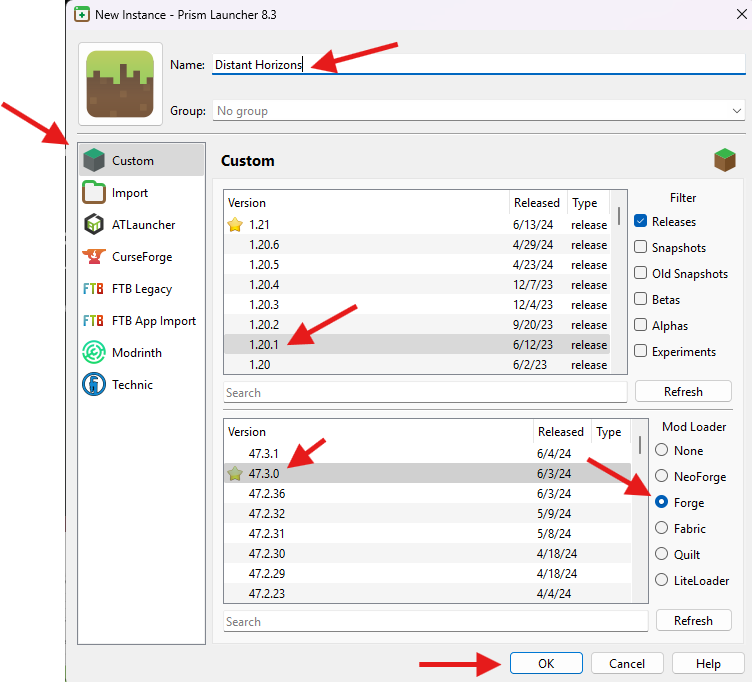Sort Forge list by Released column header

coord(561,431)
